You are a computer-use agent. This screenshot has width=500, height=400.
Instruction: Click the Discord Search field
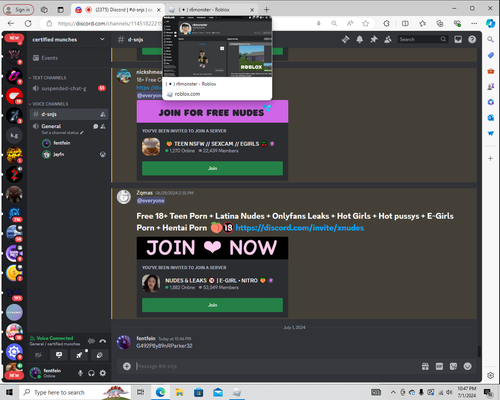pos(423,39)
